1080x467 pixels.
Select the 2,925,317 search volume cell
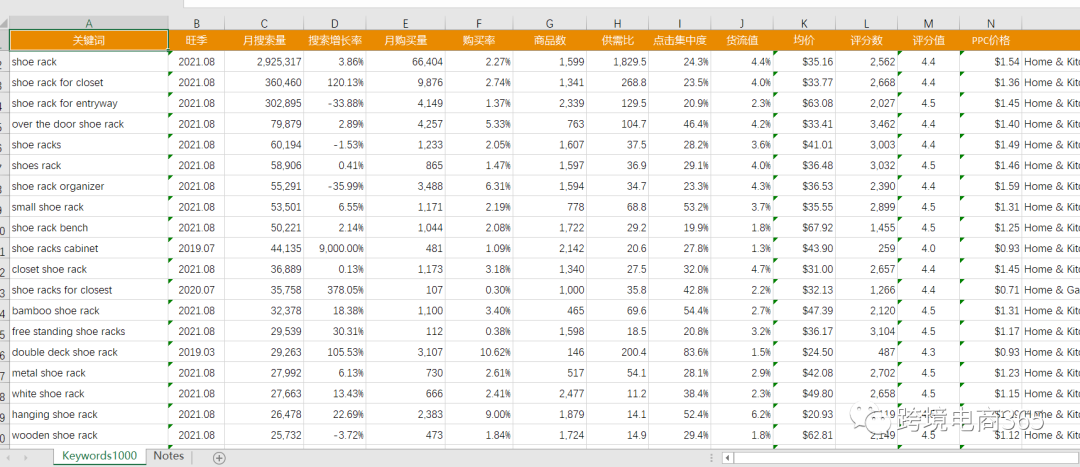tap(264, 62)
